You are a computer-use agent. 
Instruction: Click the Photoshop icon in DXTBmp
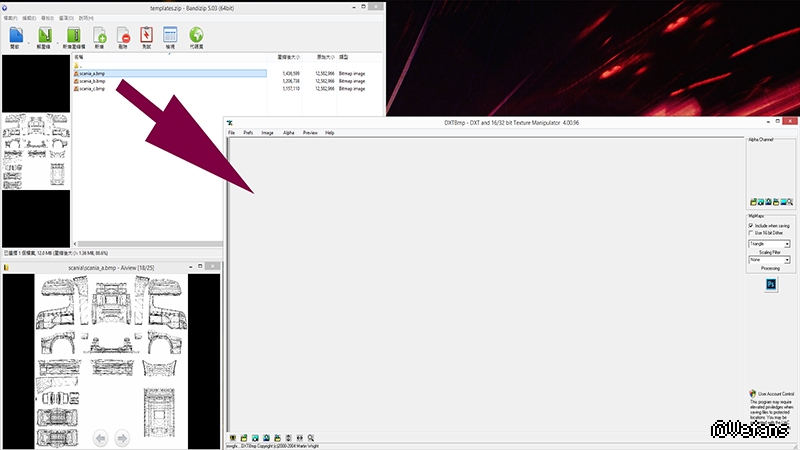[x=771, y=285]
